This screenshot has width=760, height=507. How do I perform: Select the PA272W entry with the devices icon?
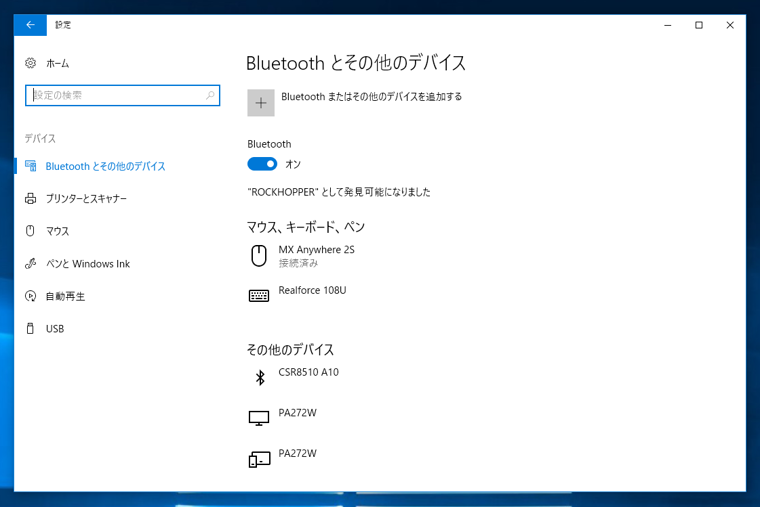298,453
